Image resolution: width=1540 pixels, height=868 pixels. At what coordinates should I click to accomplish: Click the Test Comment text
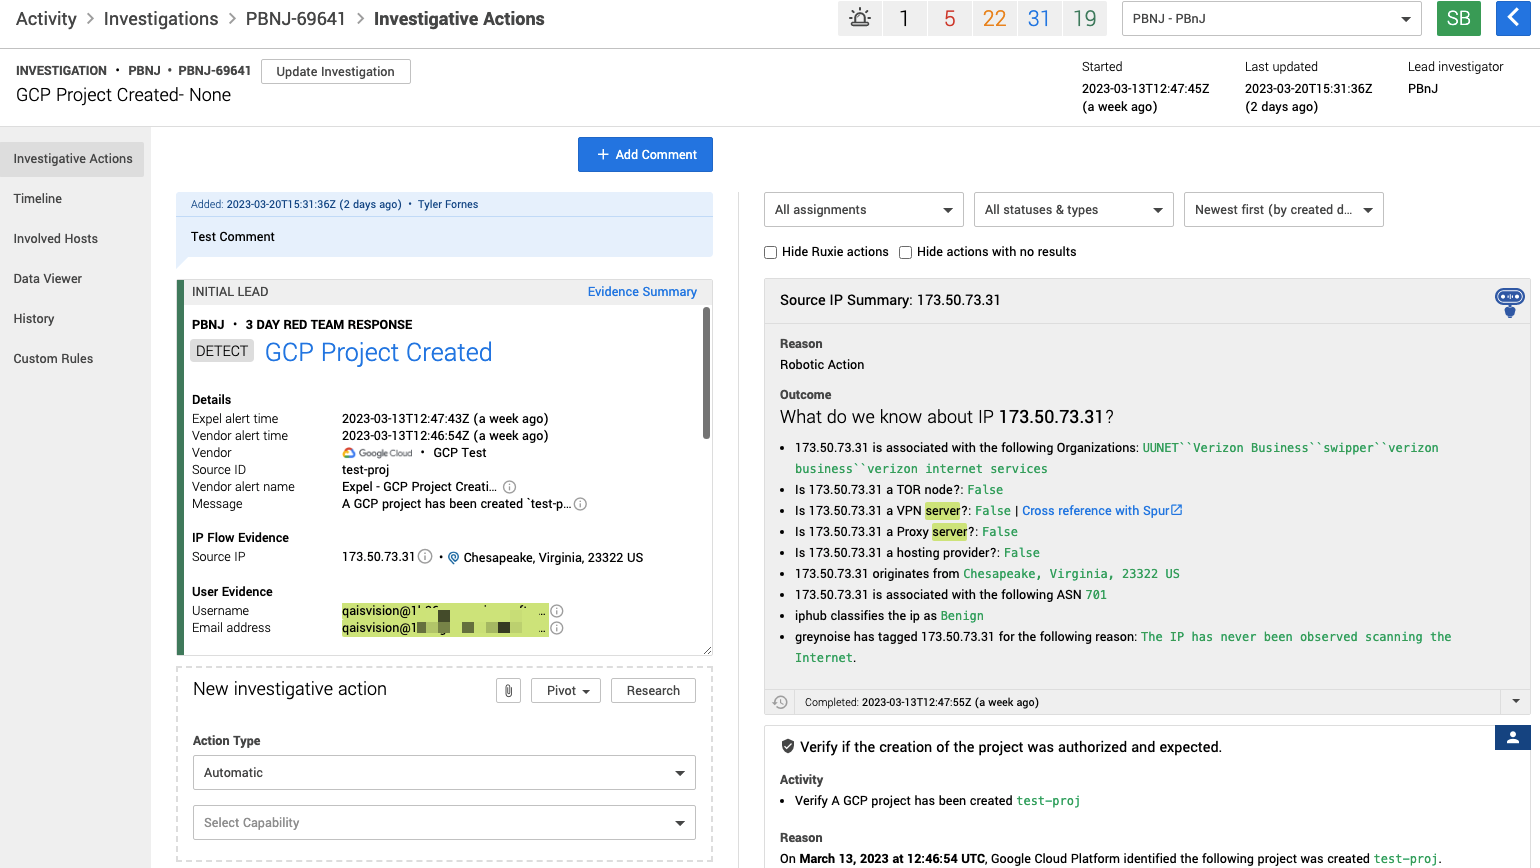[233, 237]
